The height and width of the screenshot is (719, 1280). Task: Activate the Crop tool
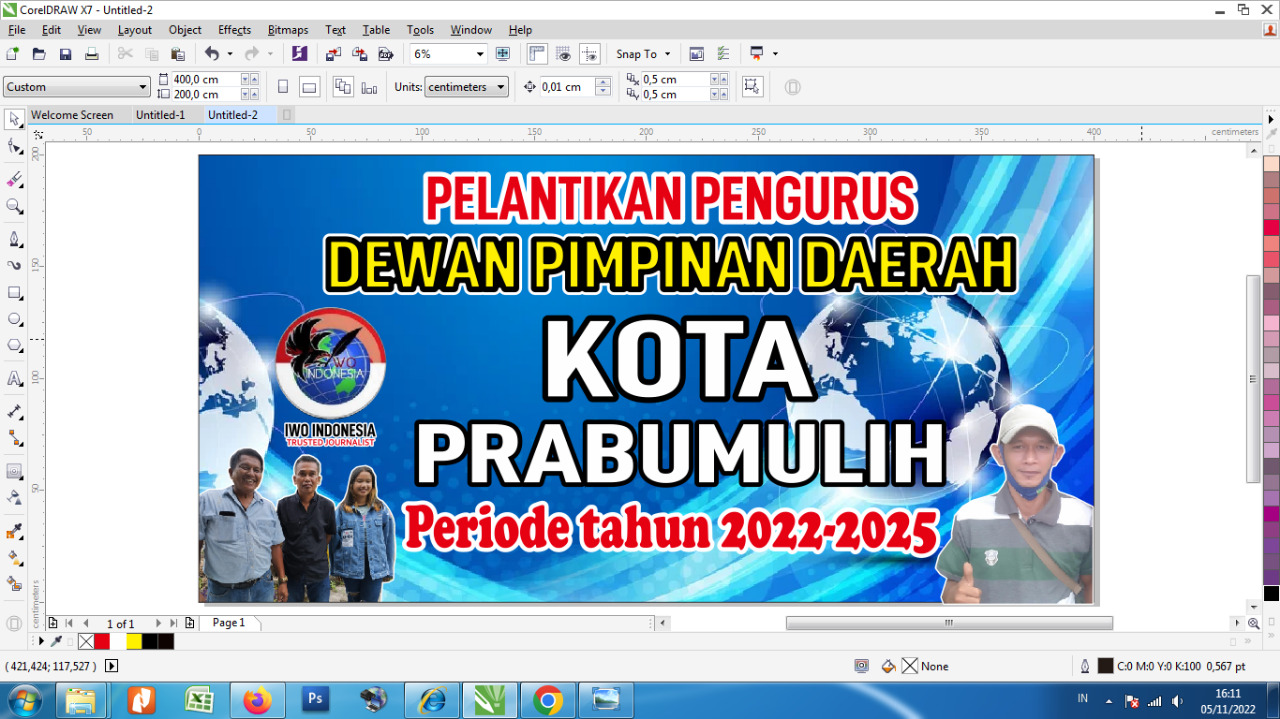tap(15, 180)
